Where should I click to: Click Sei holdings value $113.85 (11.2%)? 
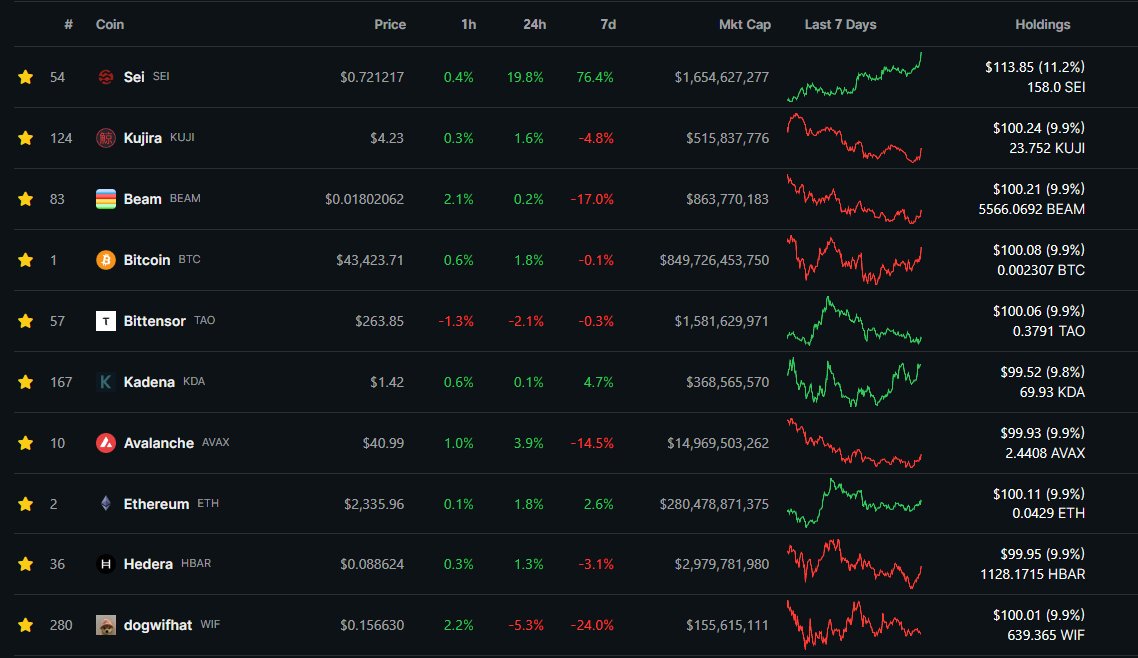coord(1035,67)
